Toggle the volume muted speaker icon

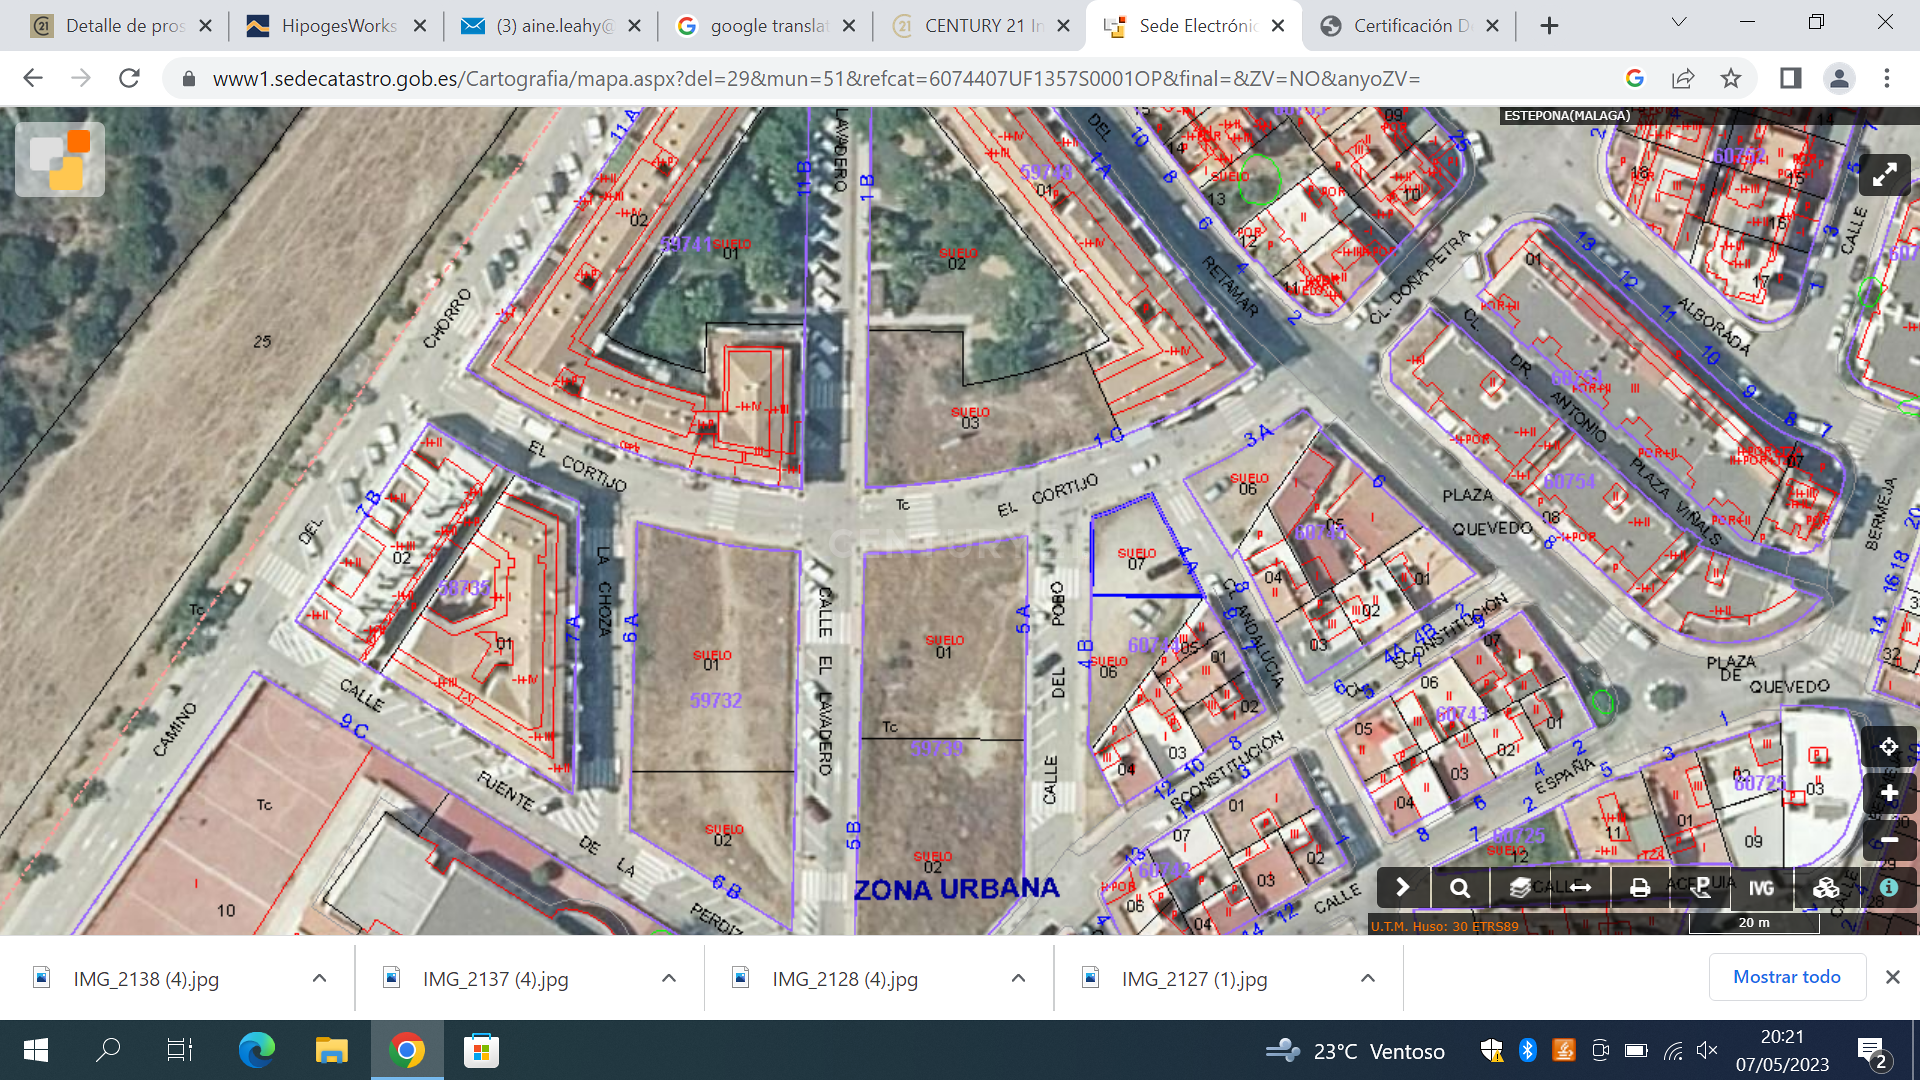1707,1050
